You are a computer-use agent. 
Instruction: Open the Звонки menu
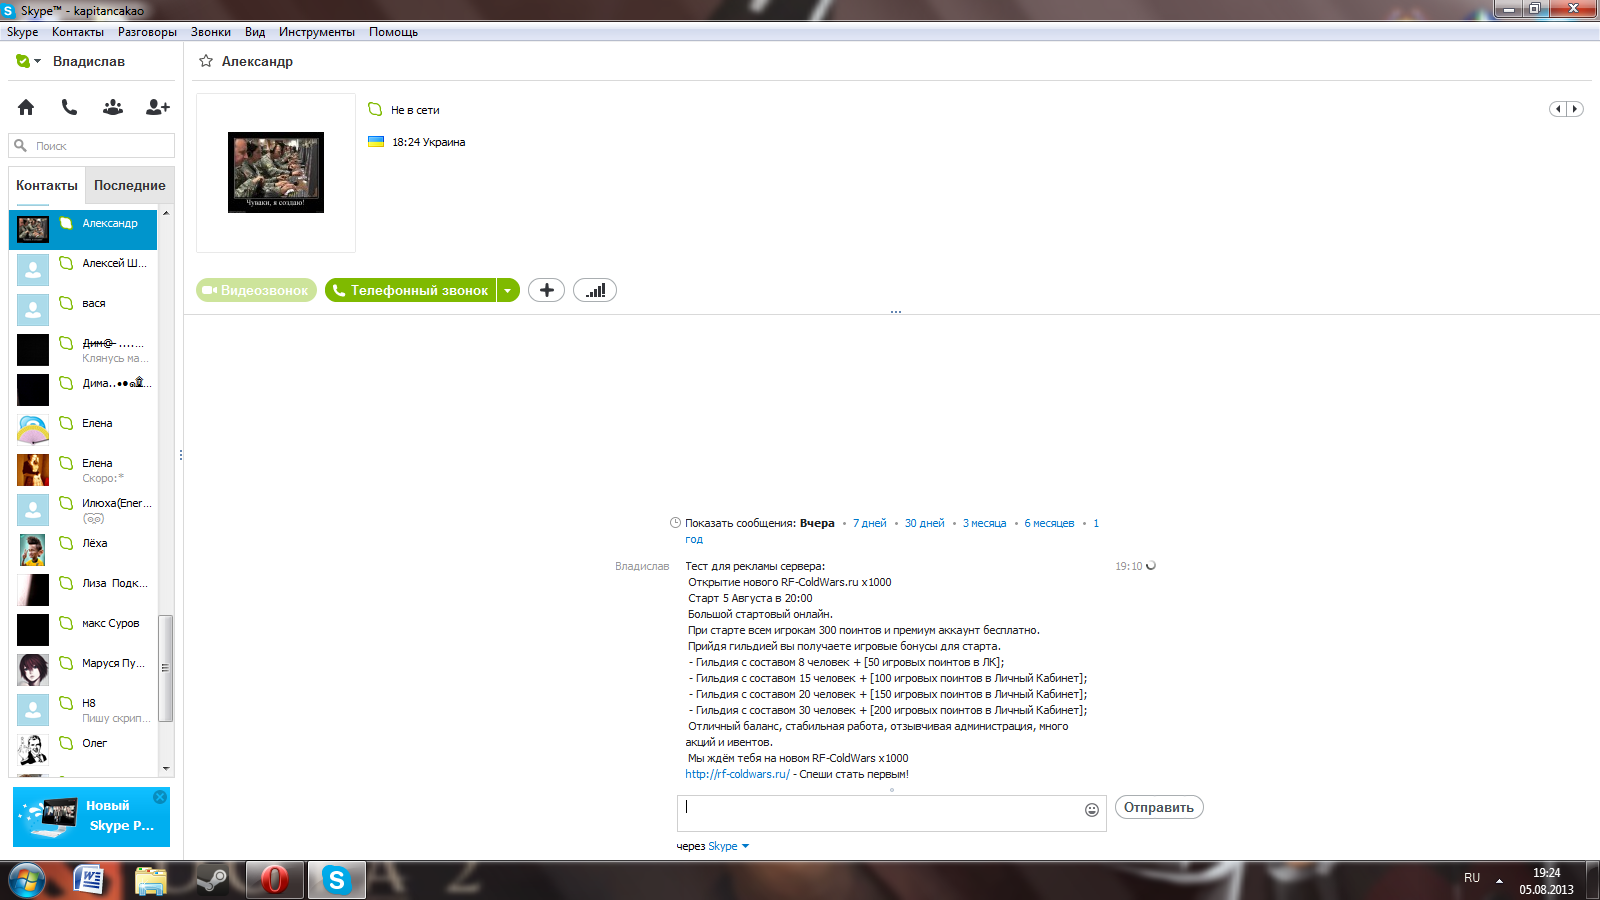pyautogui.click(x=211, y=32)
